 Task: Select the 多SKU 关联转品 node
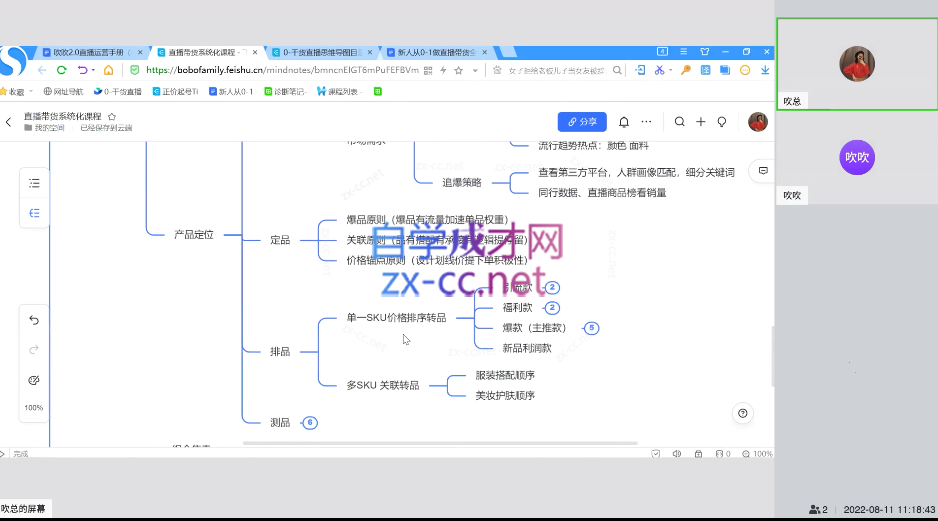pyautogui.click(x=383, y=385)
